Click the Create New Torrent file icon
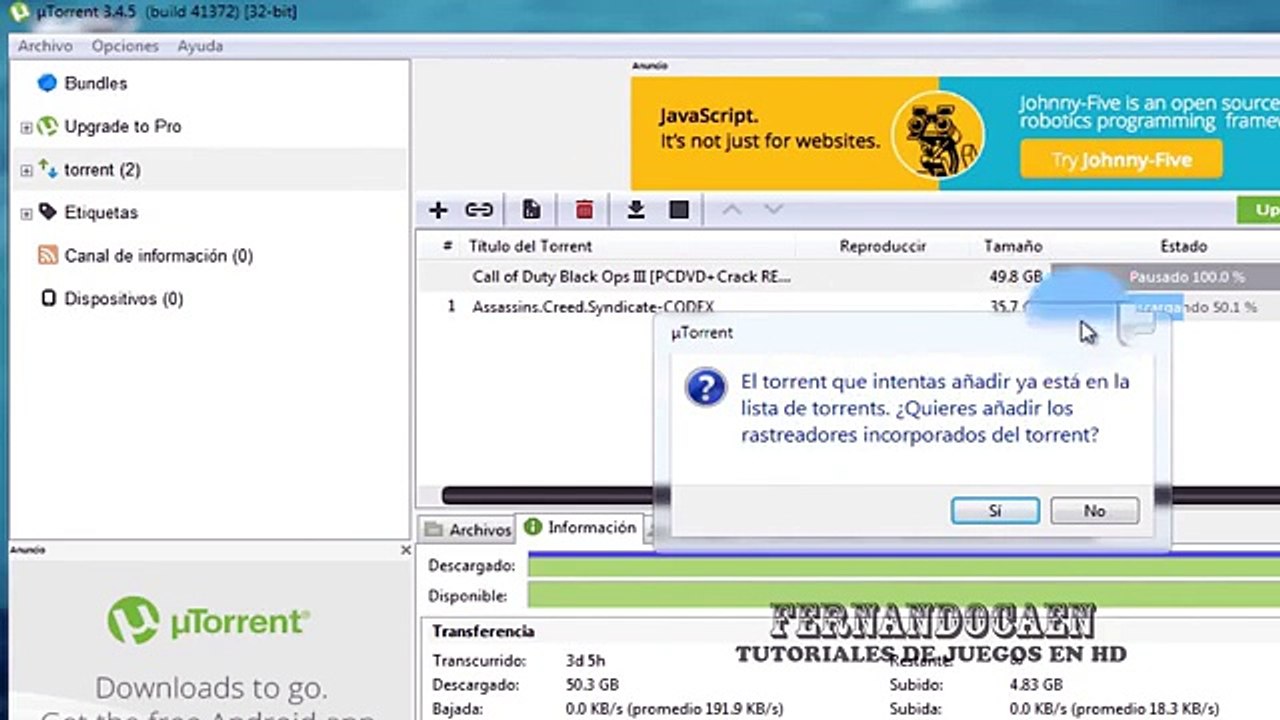This screenshot has height=720, width=1280. [532, 210]
